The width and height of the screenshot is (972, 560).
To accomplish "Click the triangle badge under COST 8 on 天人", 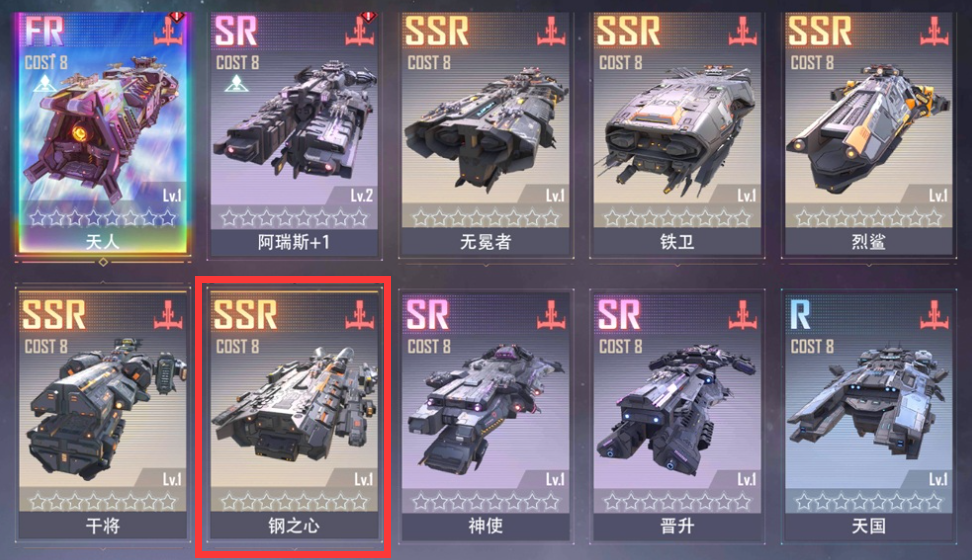I will [45, 84].
